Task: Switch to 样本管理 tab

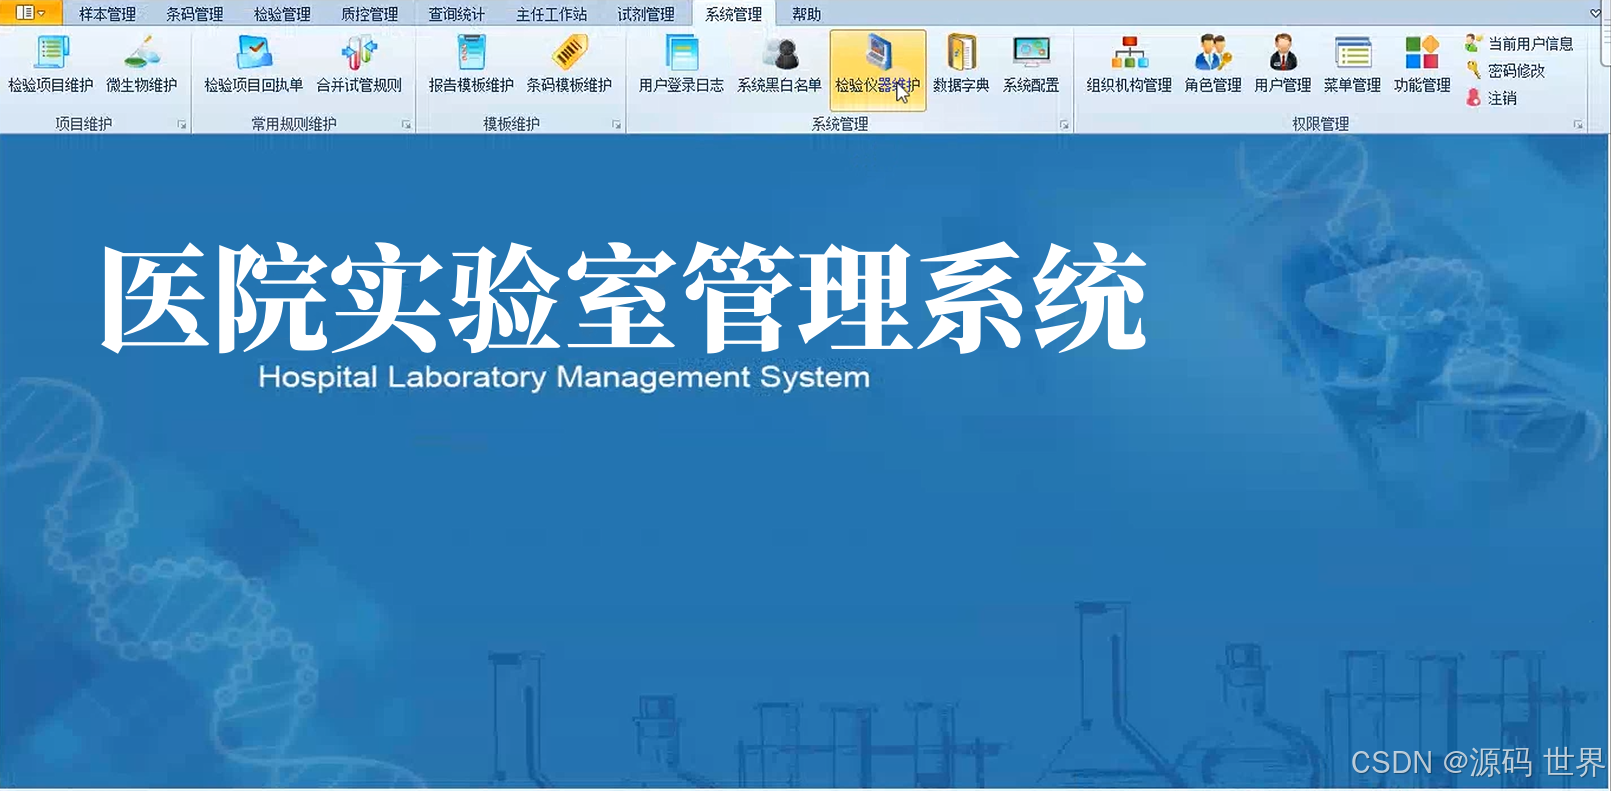Action: (108, 14)
